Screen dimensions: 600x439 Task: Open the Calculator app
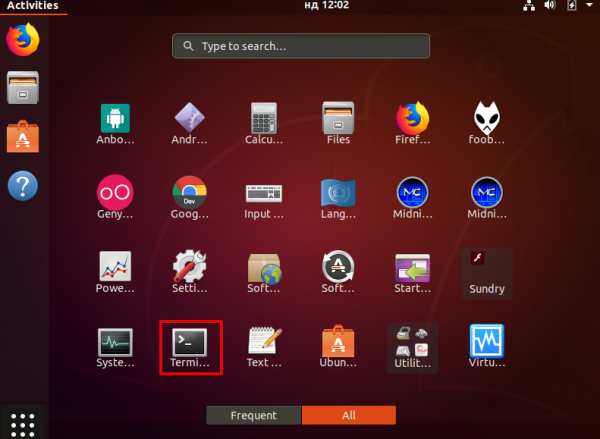coord(264,123)
